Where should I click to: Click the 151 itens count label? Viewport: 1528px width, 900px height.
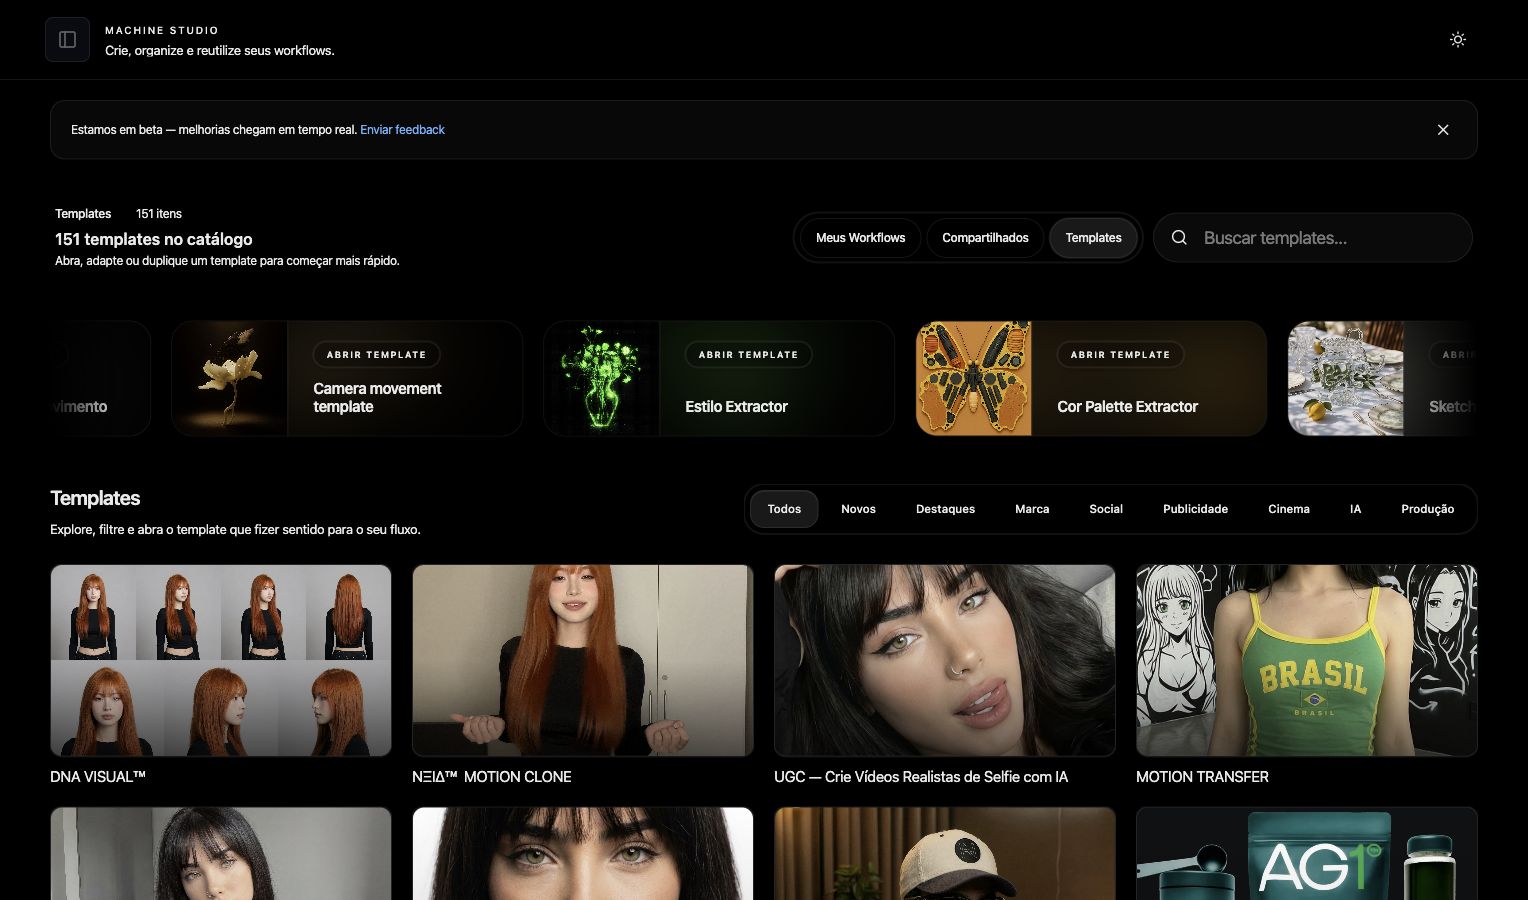pos(159,214)
